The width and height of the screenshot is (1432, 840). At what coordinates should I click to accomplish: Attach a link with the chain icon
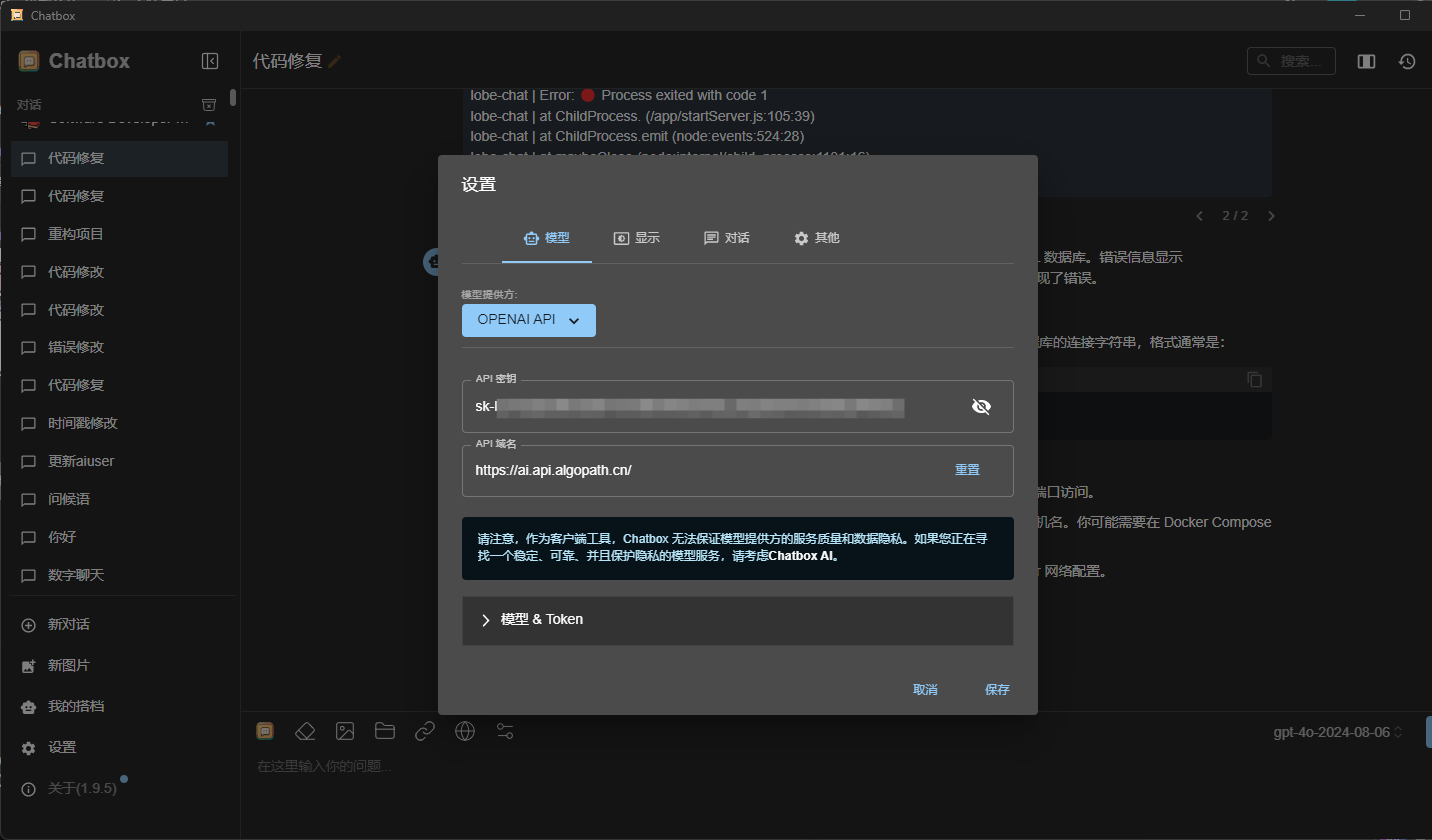pyautogui.click(x=425, y=731)
